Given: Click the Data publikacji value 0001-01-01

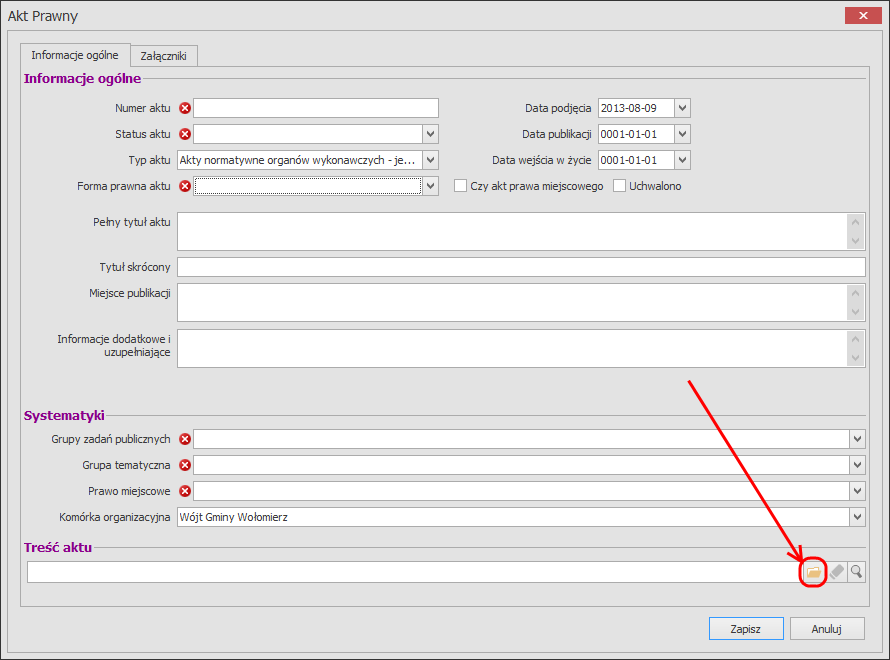Looking at the screenshot, I should [x=629, y=134].
